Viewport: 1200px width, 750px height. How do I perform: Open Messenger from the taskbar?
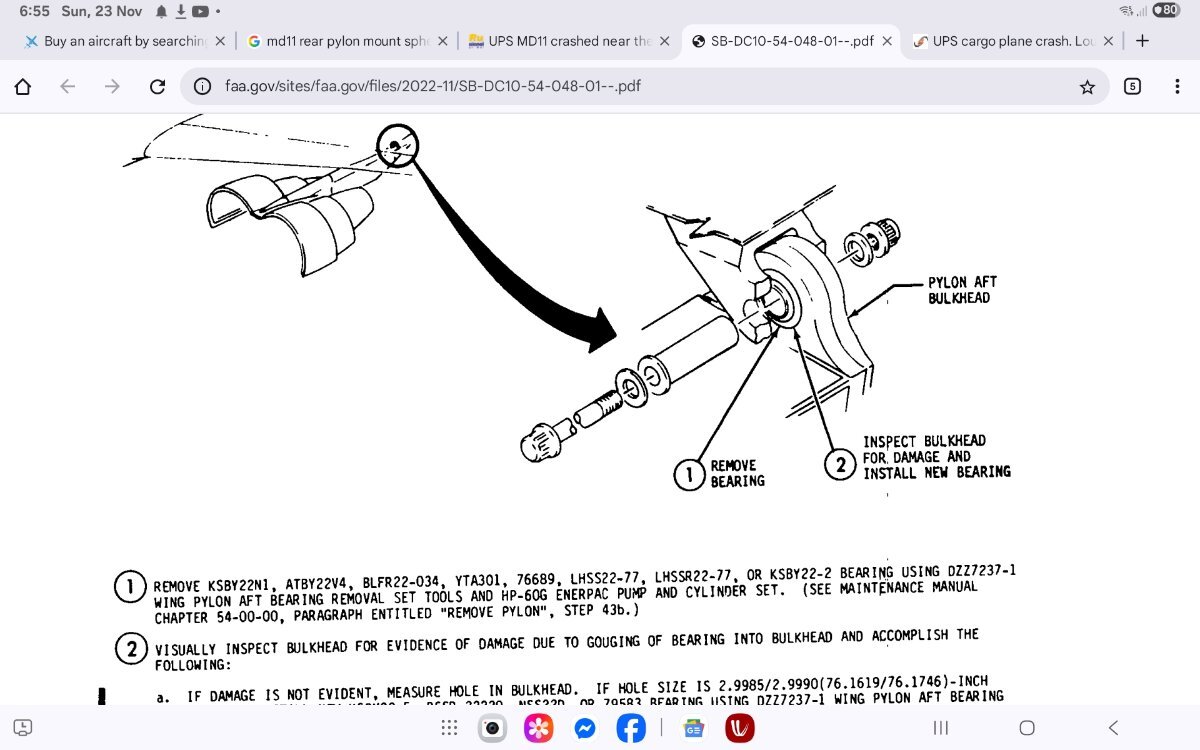pyautogui.click(x=585, y=728)
